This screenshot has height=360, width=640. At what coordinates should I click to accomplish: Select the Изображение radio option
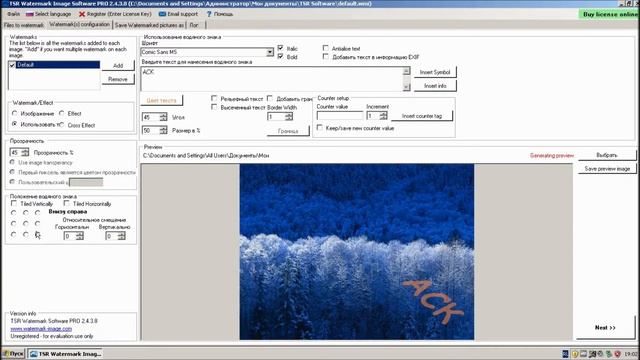click(x=15, y=113)
